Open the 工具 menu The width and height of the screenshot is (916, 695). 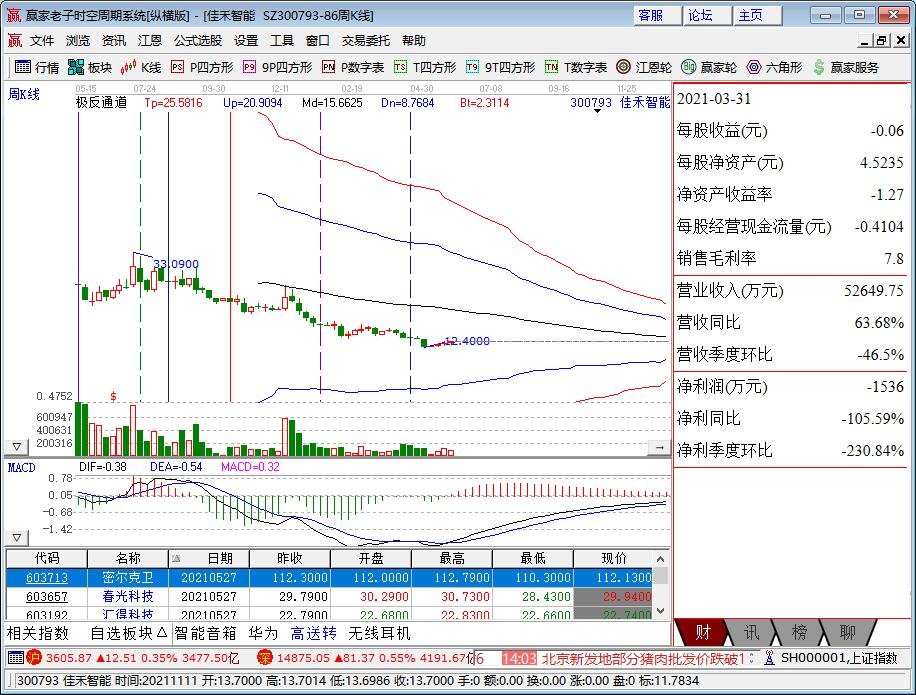click(x=282, y=40)
